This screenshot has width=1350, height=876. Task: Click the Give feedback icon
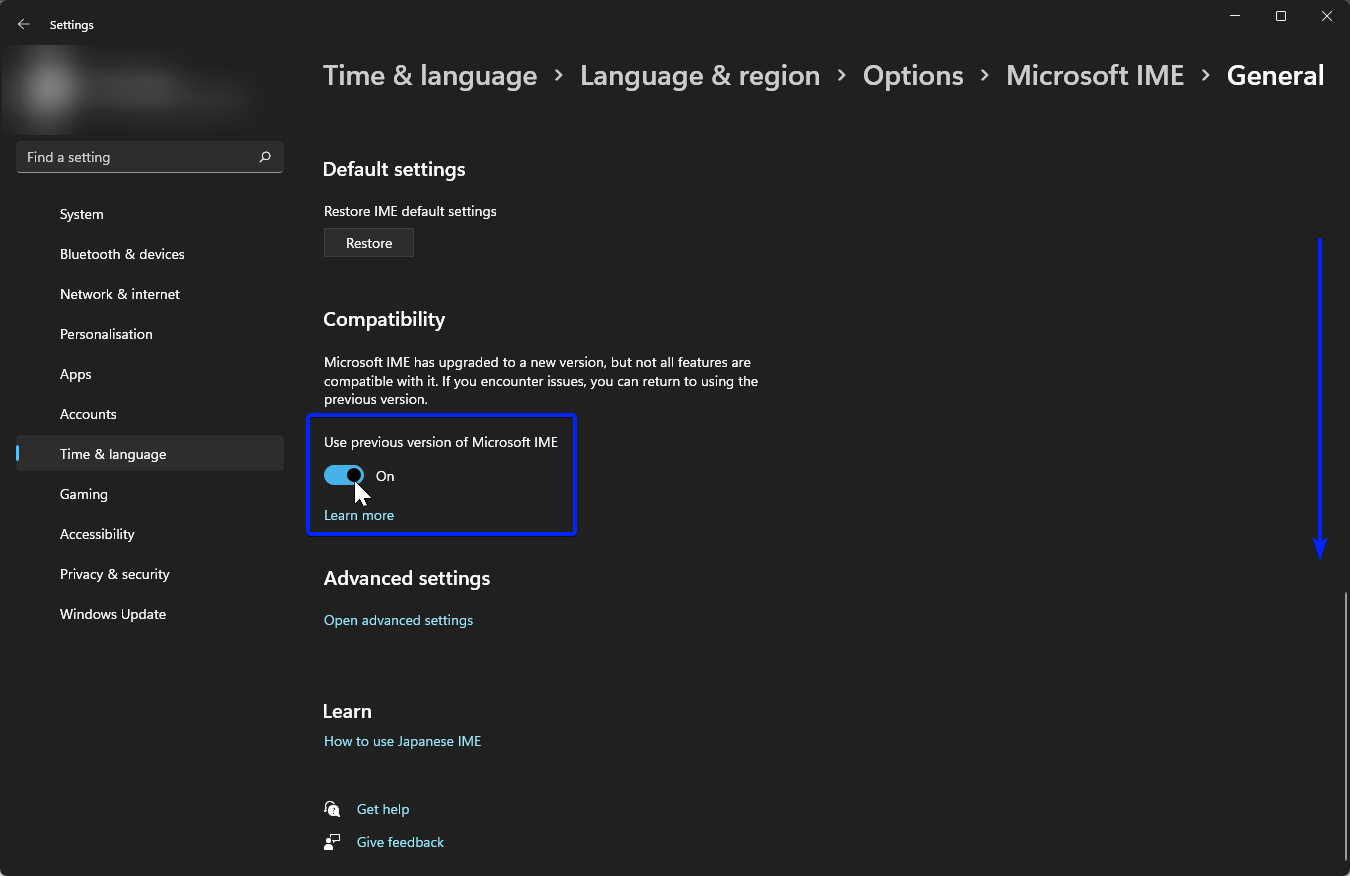click(x=332, y=842)
